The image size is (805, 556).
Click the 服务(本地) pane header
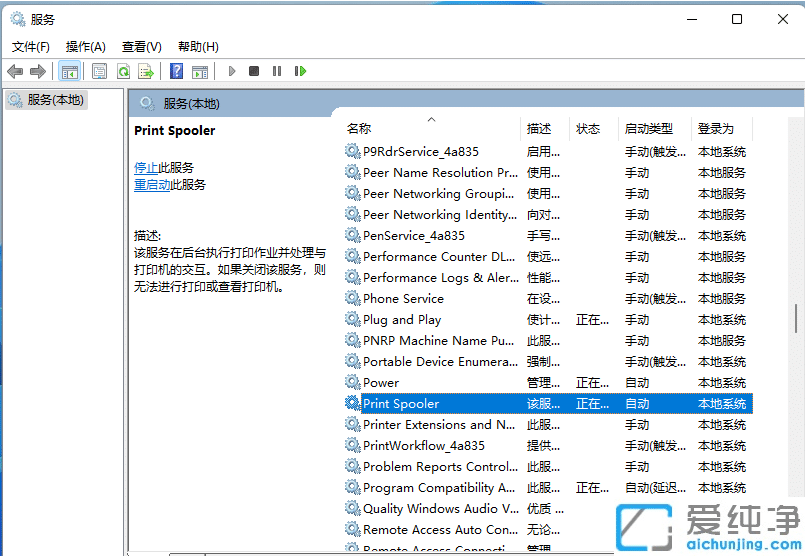[191, 104]
